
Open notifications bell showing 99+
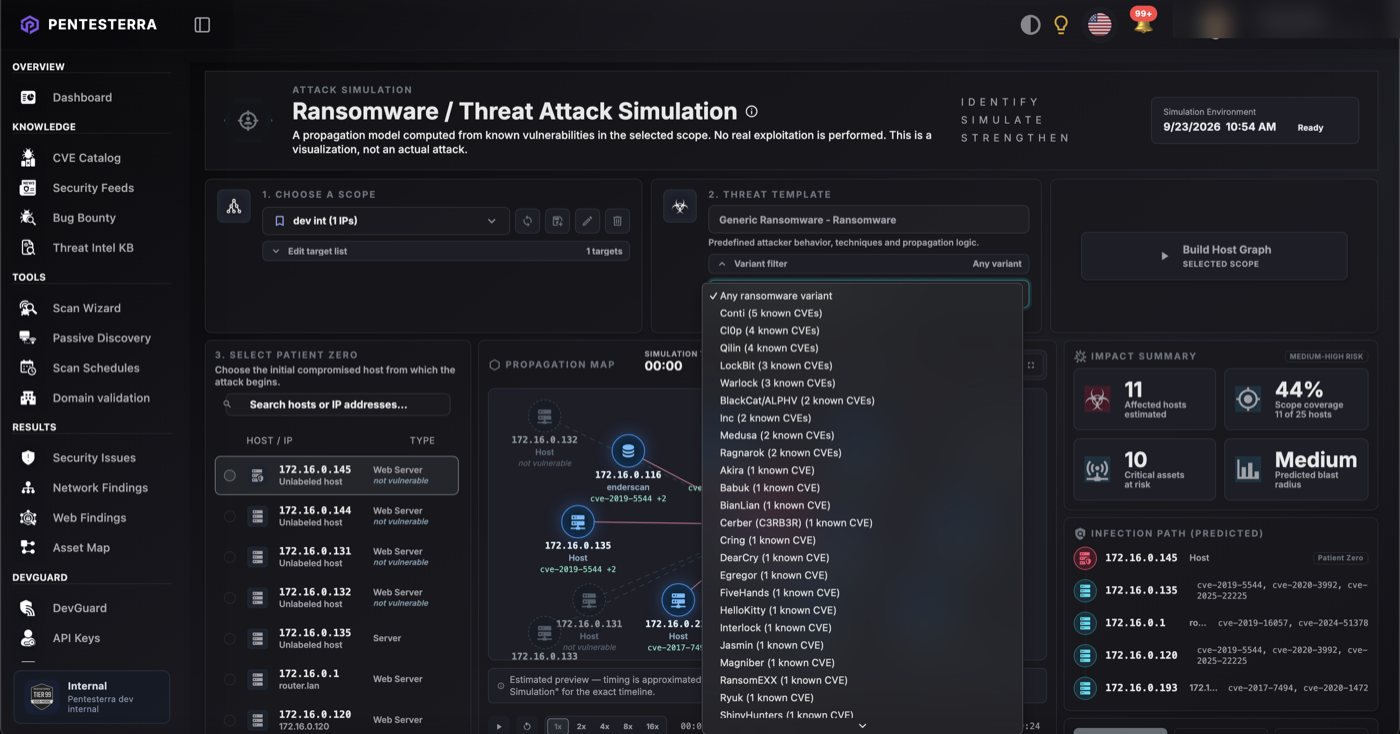pyautogui.click(x=1142, y=23)
